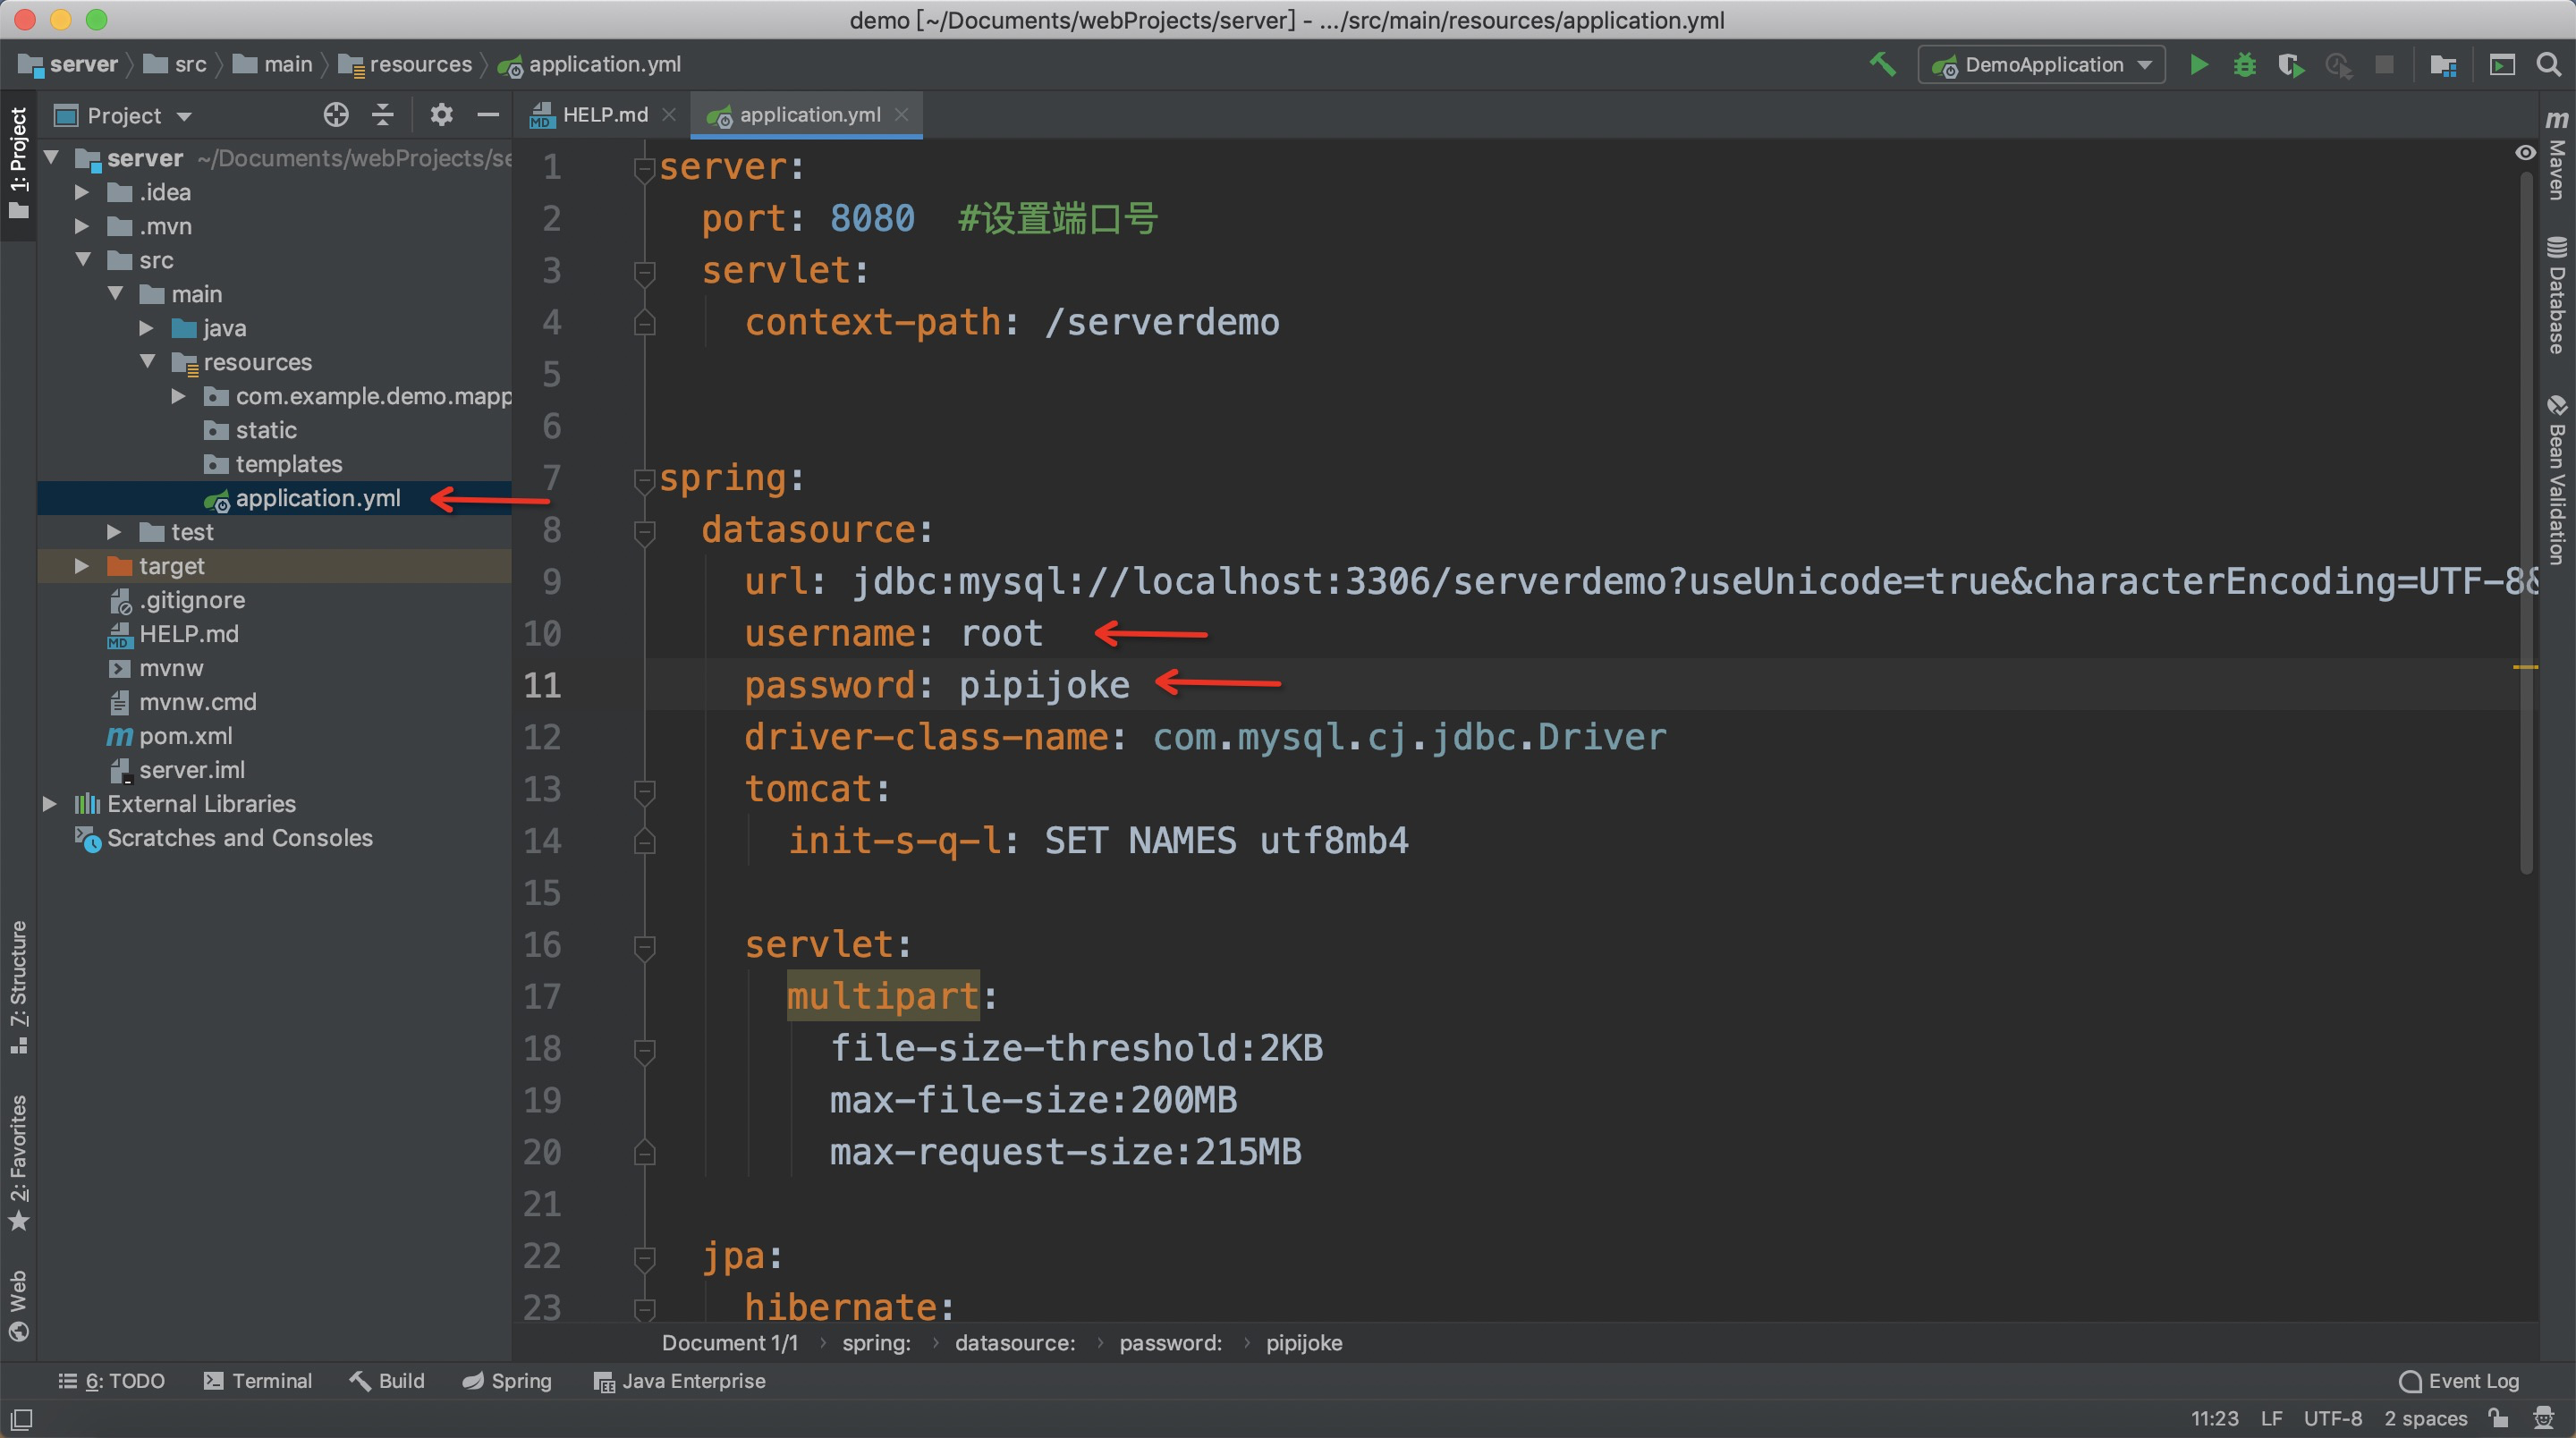Click the grayed-out stop button in toolbar

pos(2384,65)
